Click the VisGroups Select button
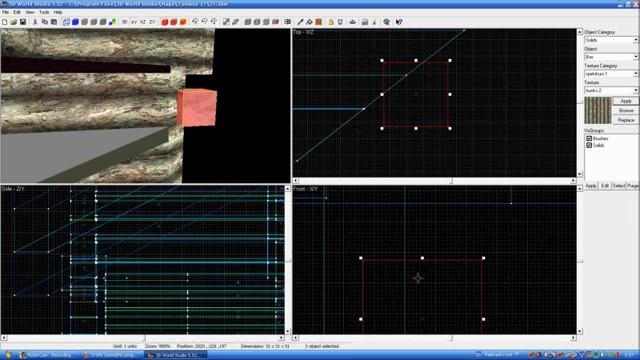 coord(618,186)
